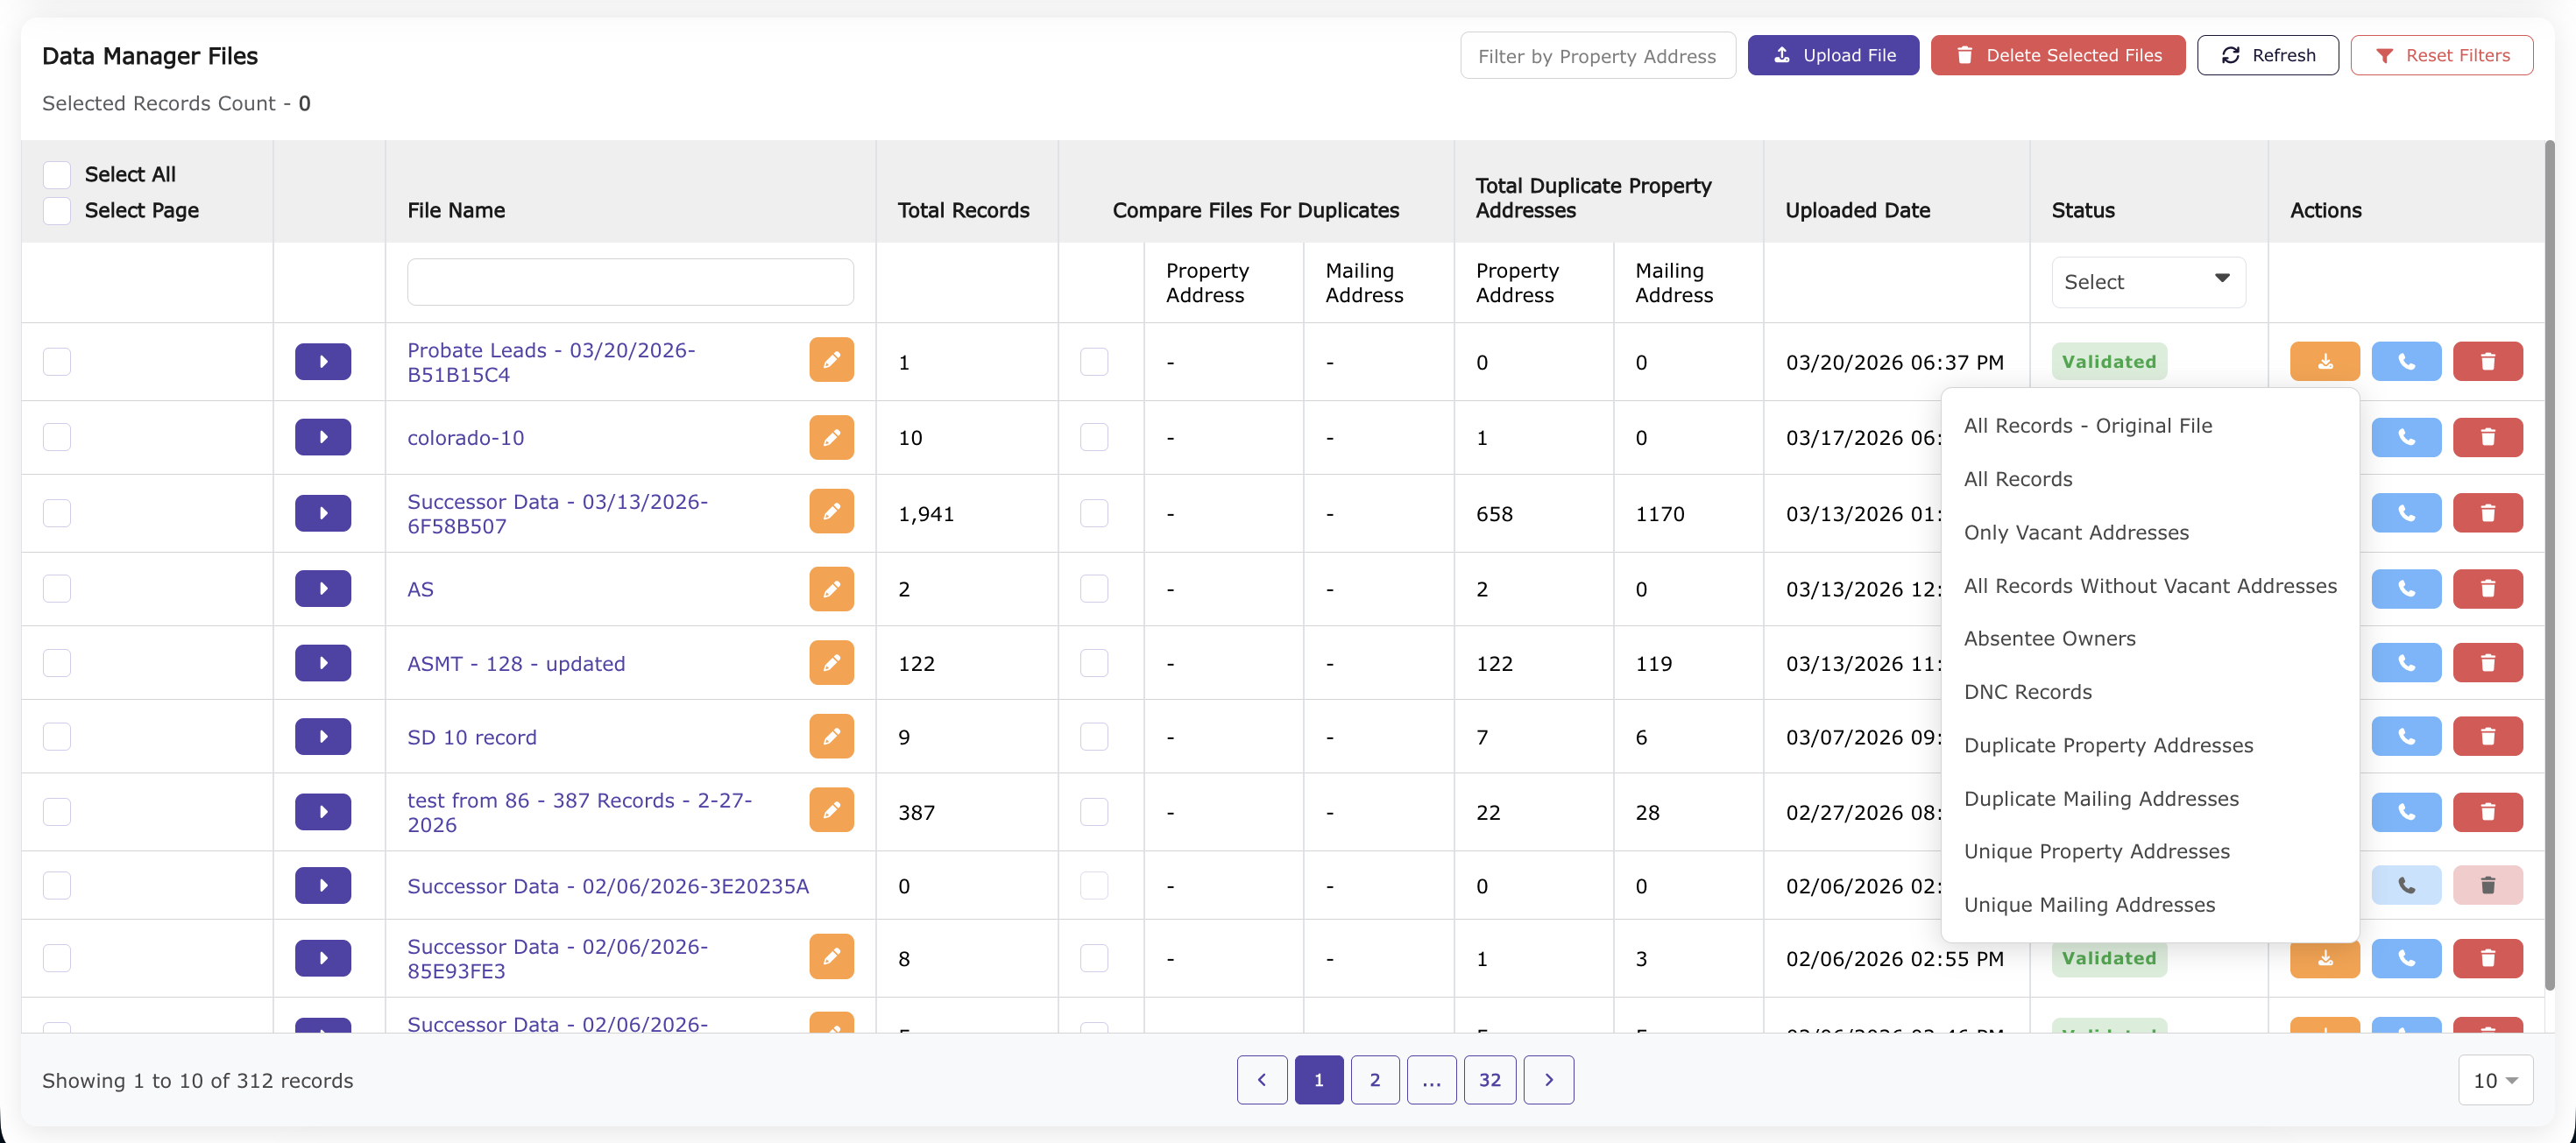Edit the SD 10 record file name
This screenshot has height=1143, width=2576.
(x=831, y=736)
